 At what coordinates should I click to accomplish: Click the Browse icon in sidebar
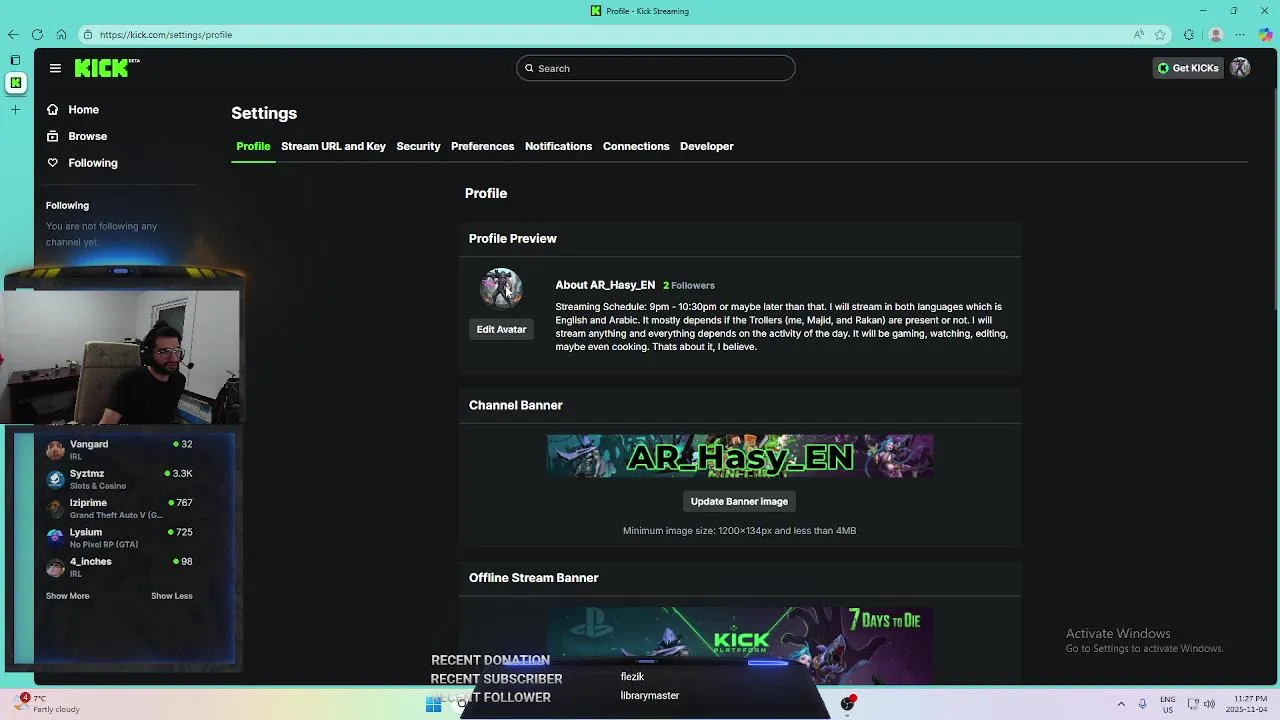(x=52, y=136)
